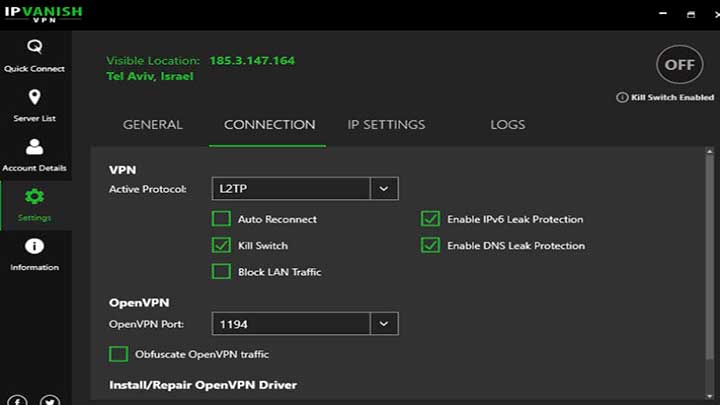Expand the Active Protocol dropdown arrow
The height and width of the screenshot is (405, 720).
[x=384, y=188]
